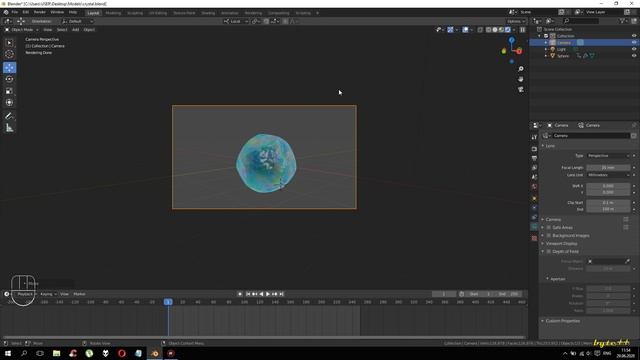Open the Tool properties tab

(534, 138)
